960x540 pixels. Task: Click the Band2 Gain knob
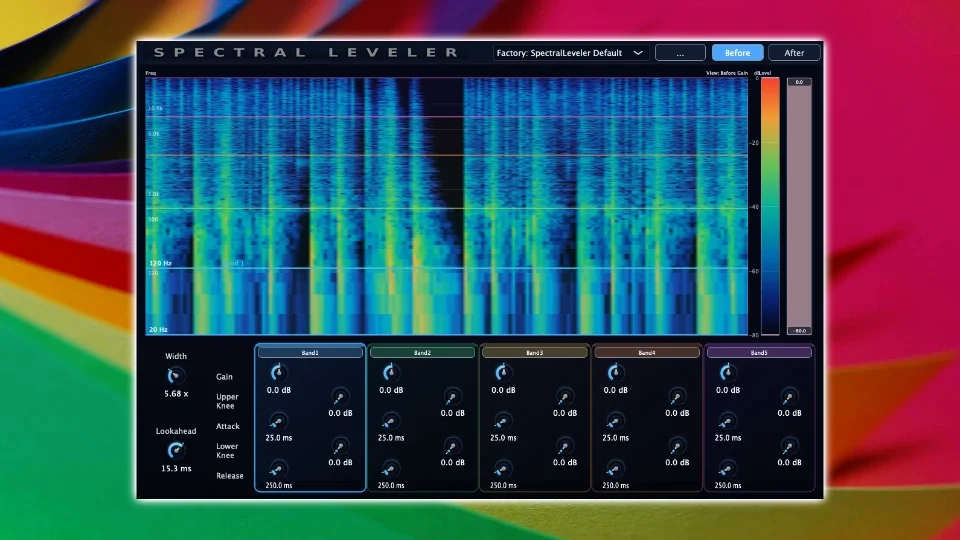tap(391, 372)
